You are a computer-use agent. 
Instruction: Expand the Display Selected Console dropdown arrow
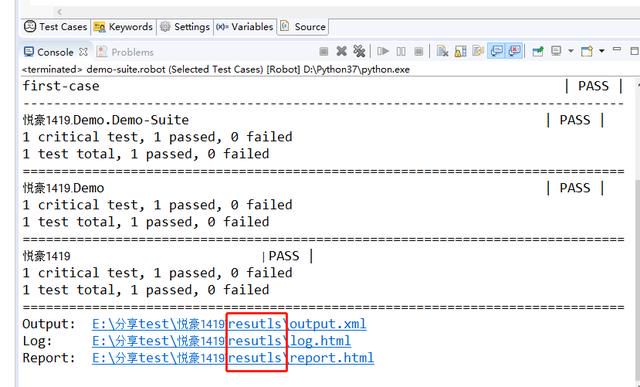point(571,51)
